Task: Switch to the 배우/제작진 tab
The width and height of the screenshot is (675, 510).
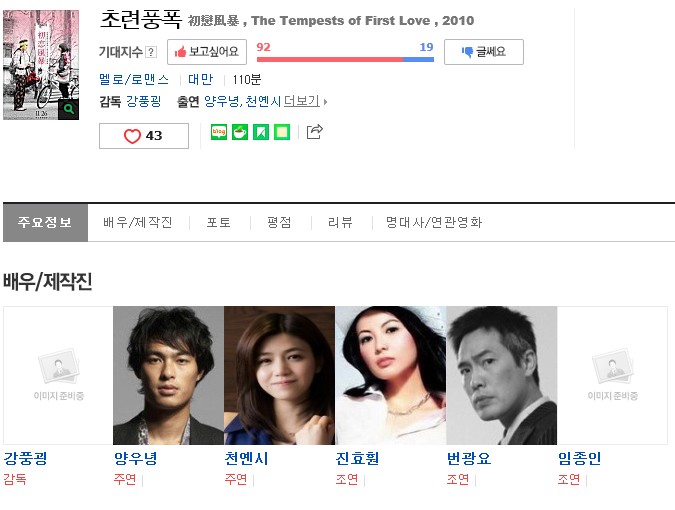Action: pos(138,223)
